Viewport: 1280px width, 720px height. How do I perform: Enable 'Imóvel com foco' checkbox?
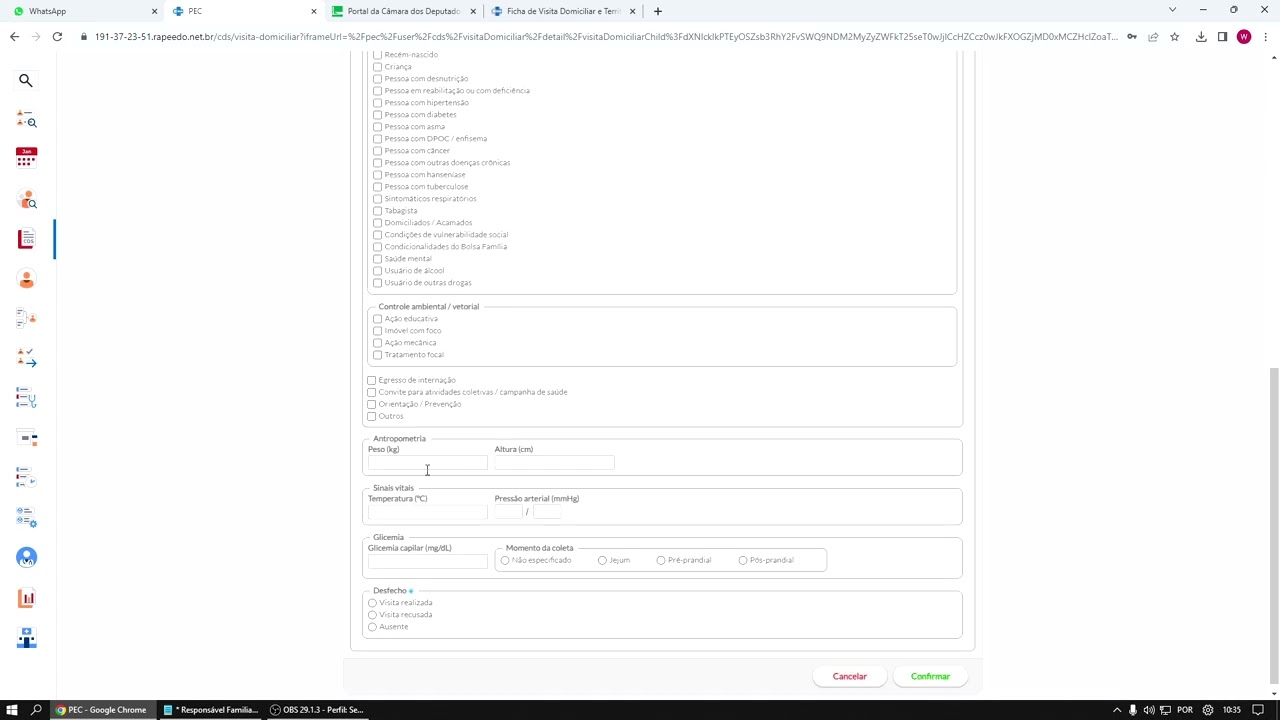point(377,331)
